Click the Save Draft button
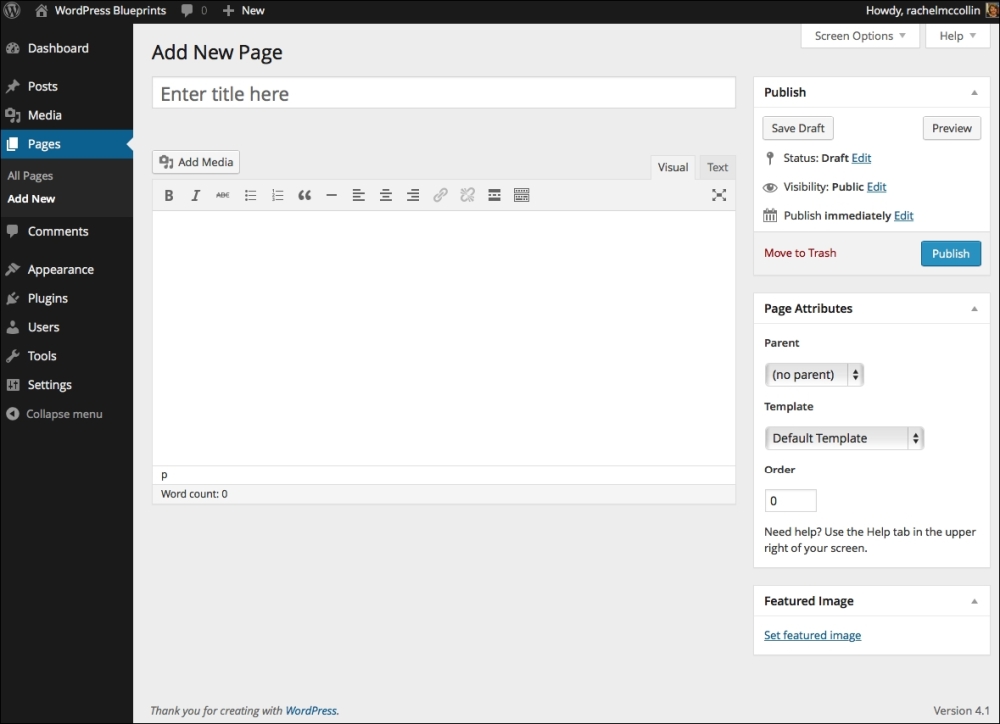 [x=798, y=128]
